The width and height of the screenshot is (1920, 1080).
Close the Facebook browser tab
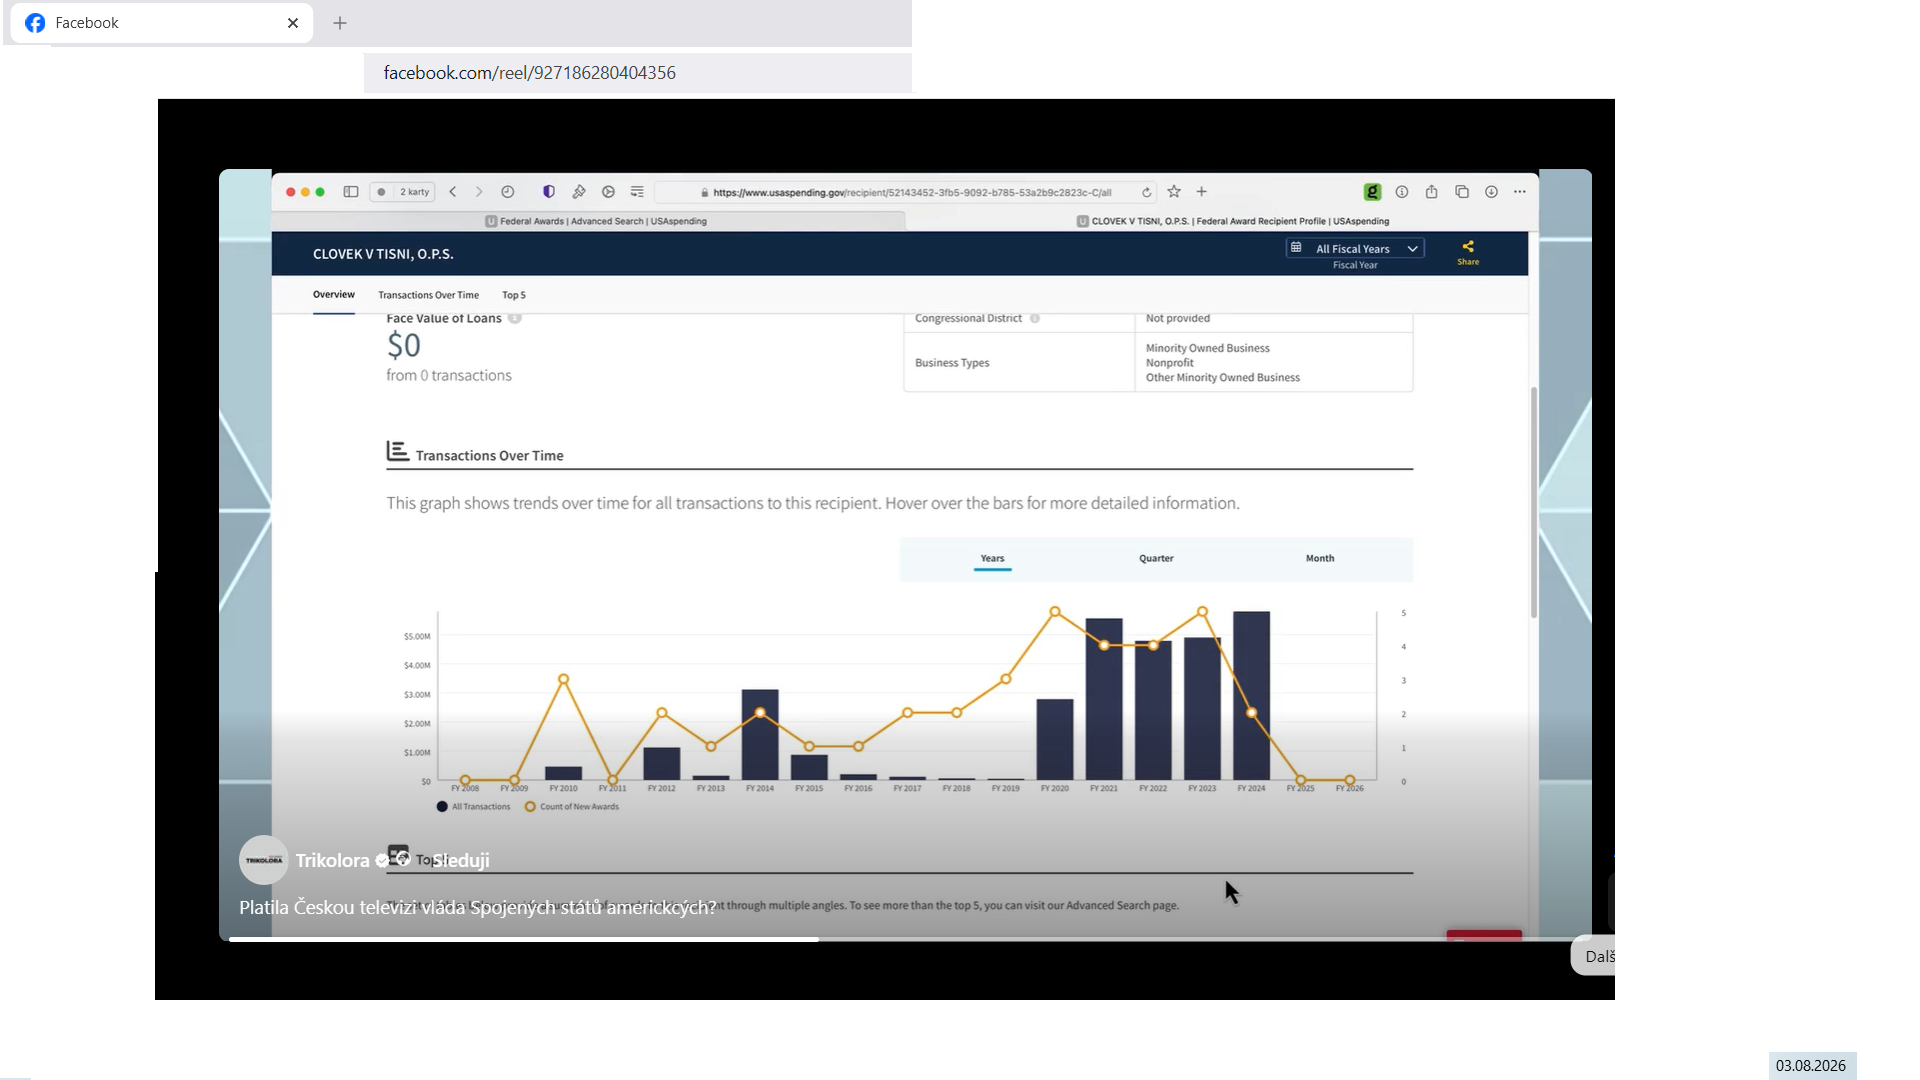click(x=293, y=23)
